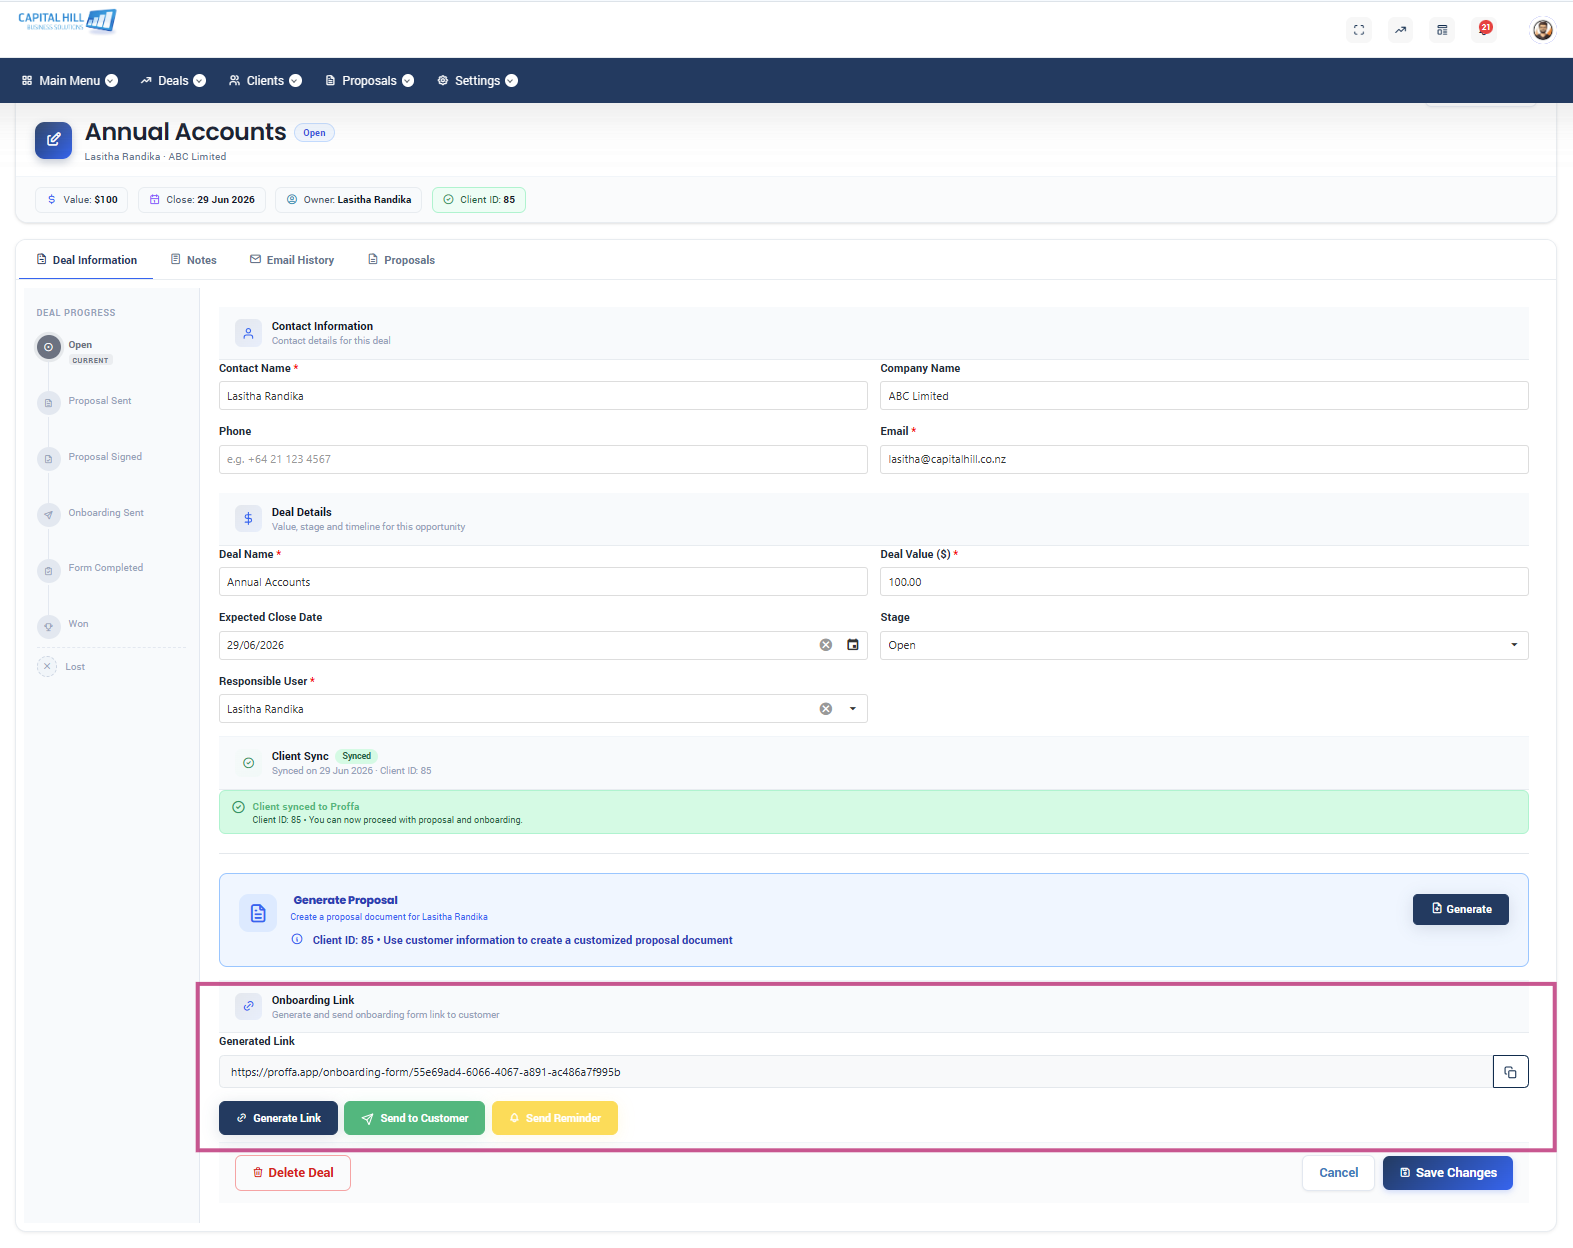Click the Generated Link text field

pos(856,1072)
